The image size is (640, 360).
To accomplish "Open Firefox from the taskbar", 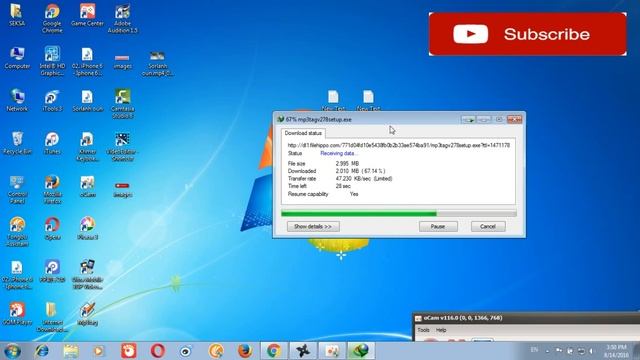I will [245, 351].
